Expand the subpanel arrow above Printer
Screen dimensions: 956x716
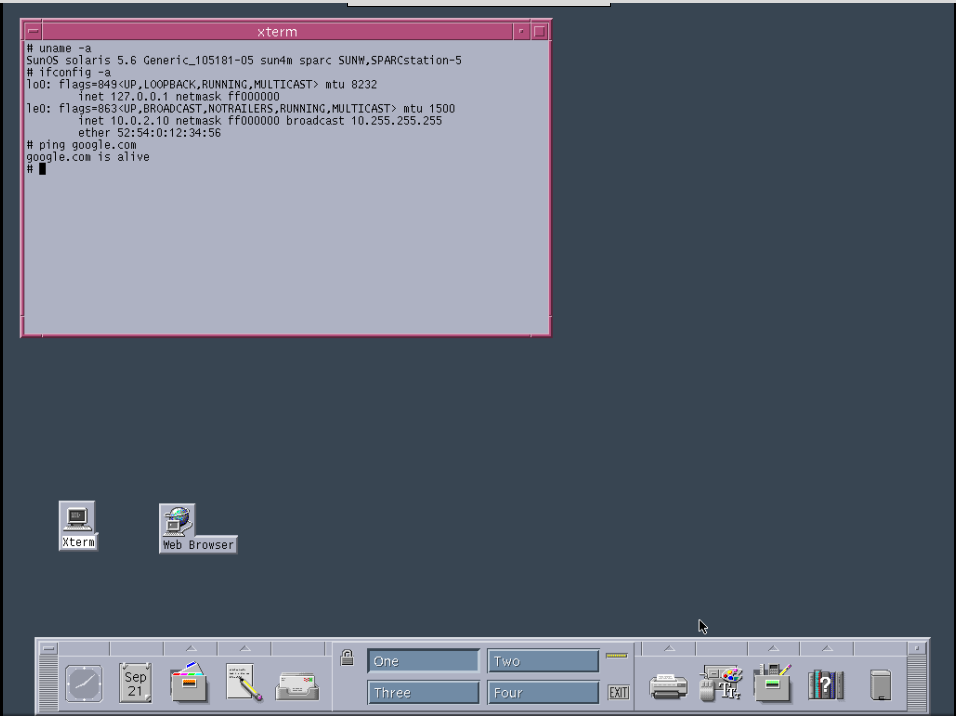click(x=669, y=648)
